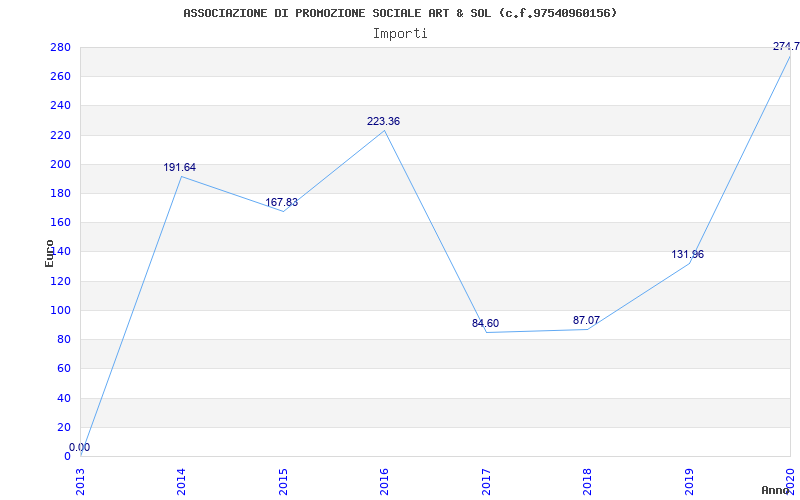Screen dimensions: 800x500
Task: Click the Importi subtitle
Action: click(400, 34)
